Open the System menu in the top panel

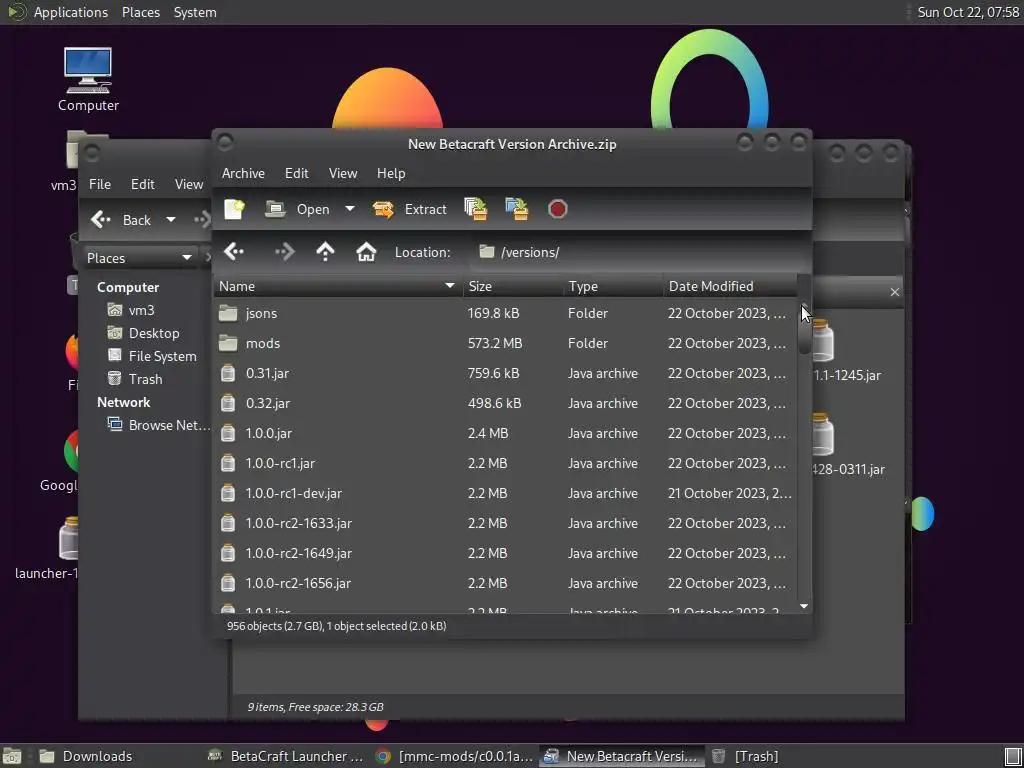pyautogui.click(x=195, y=12)
